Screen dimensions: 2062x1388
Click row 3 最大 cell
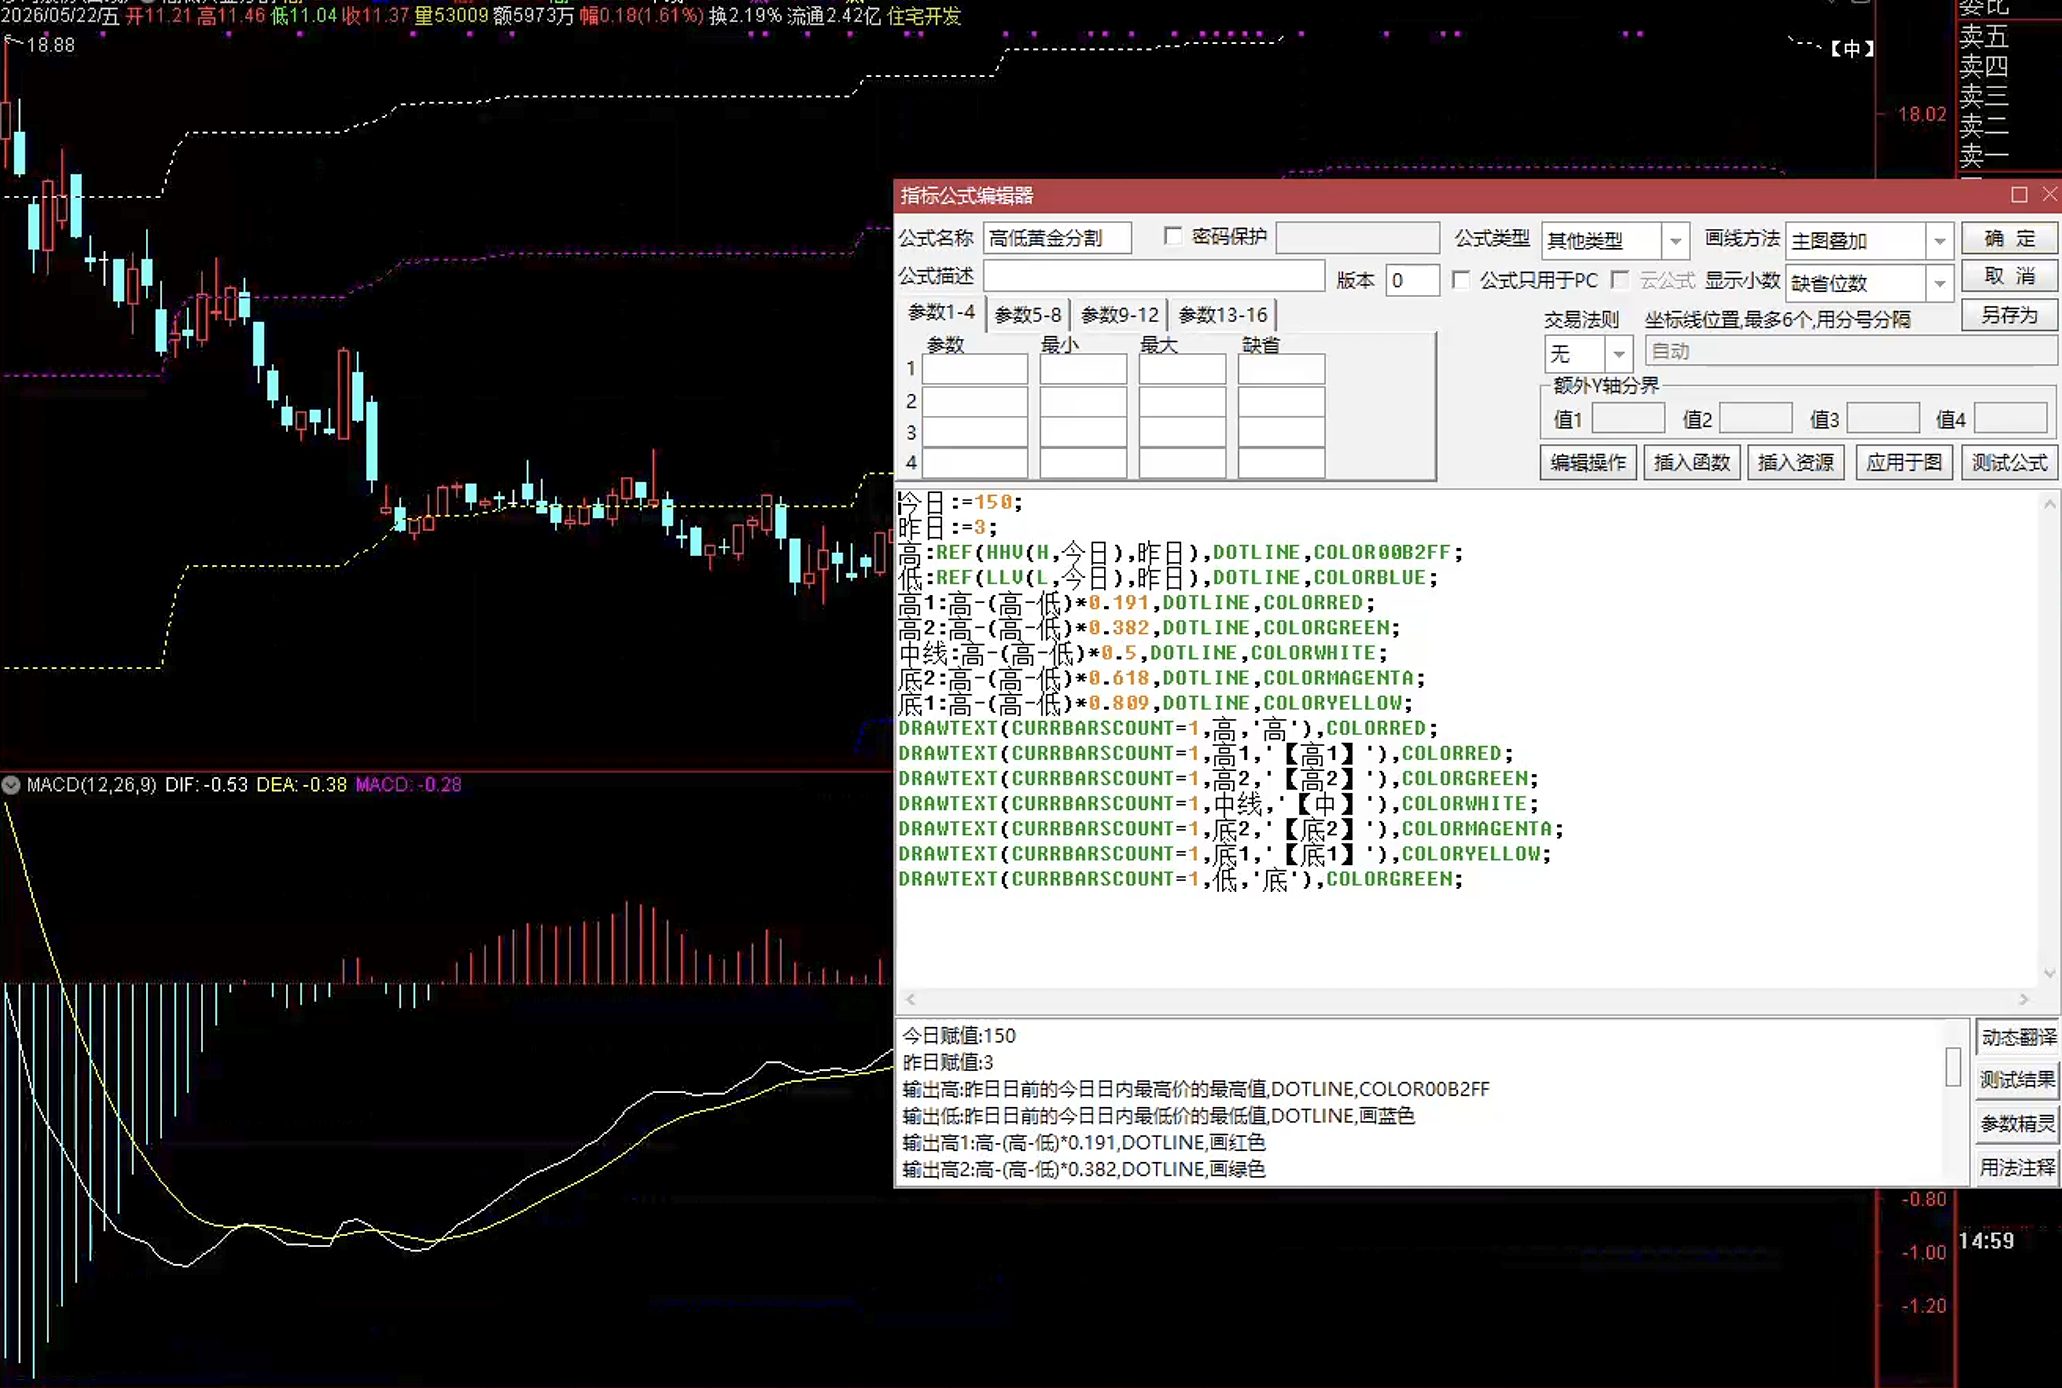1182,433
